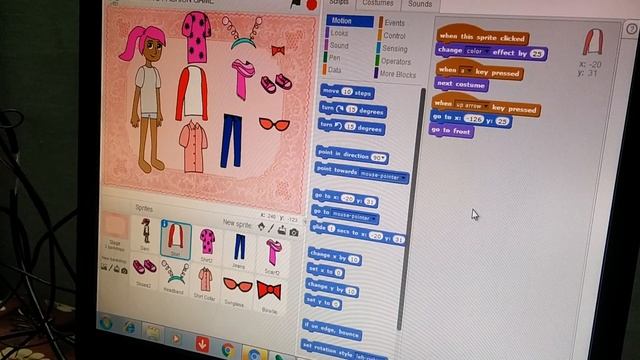This screenshot has height=360, width=640.
Task: Paint new backdrop brush icon
Action: [110, 269]
